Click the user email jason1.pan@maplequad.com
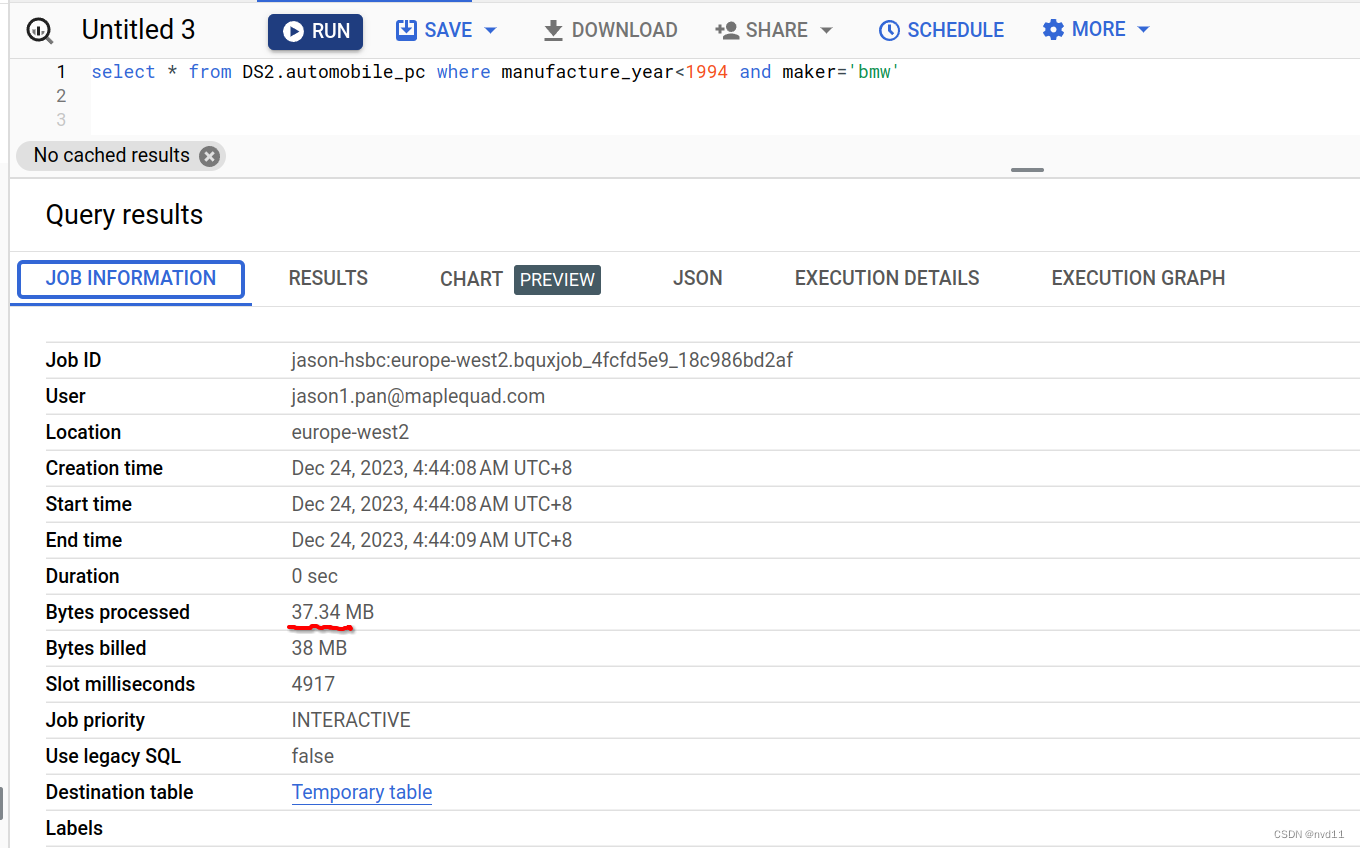 pyautogui.click(x=418, y=396)
